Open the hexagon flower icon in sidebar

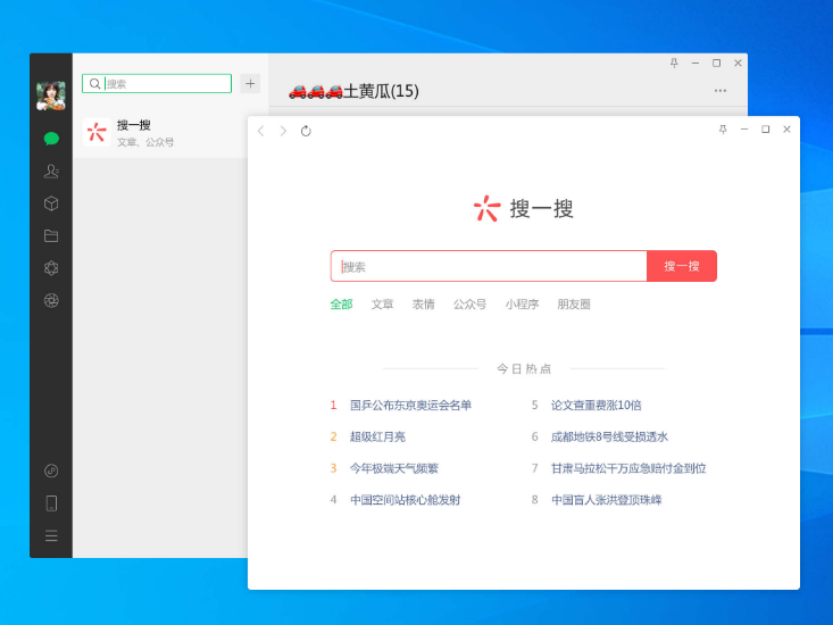coord(51,268)
